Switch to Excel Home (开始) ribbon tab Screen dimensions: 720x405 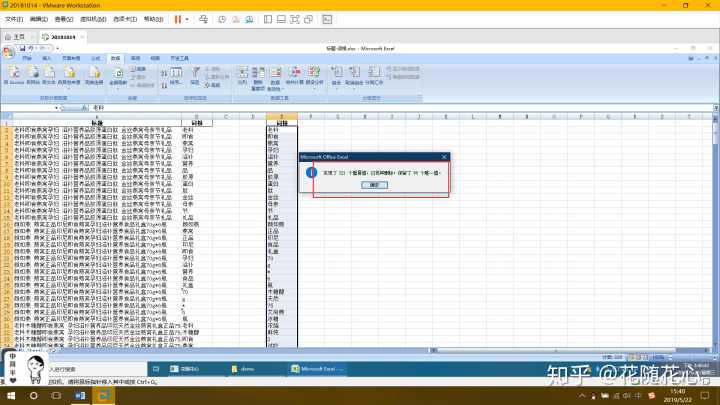coord(27,58)
